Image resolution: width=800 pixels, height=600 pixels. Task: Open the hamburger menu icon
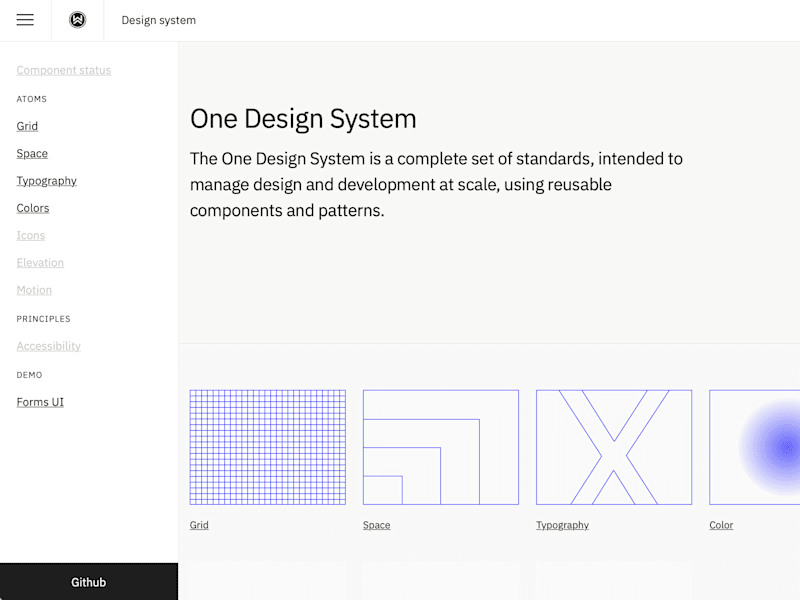25,20
